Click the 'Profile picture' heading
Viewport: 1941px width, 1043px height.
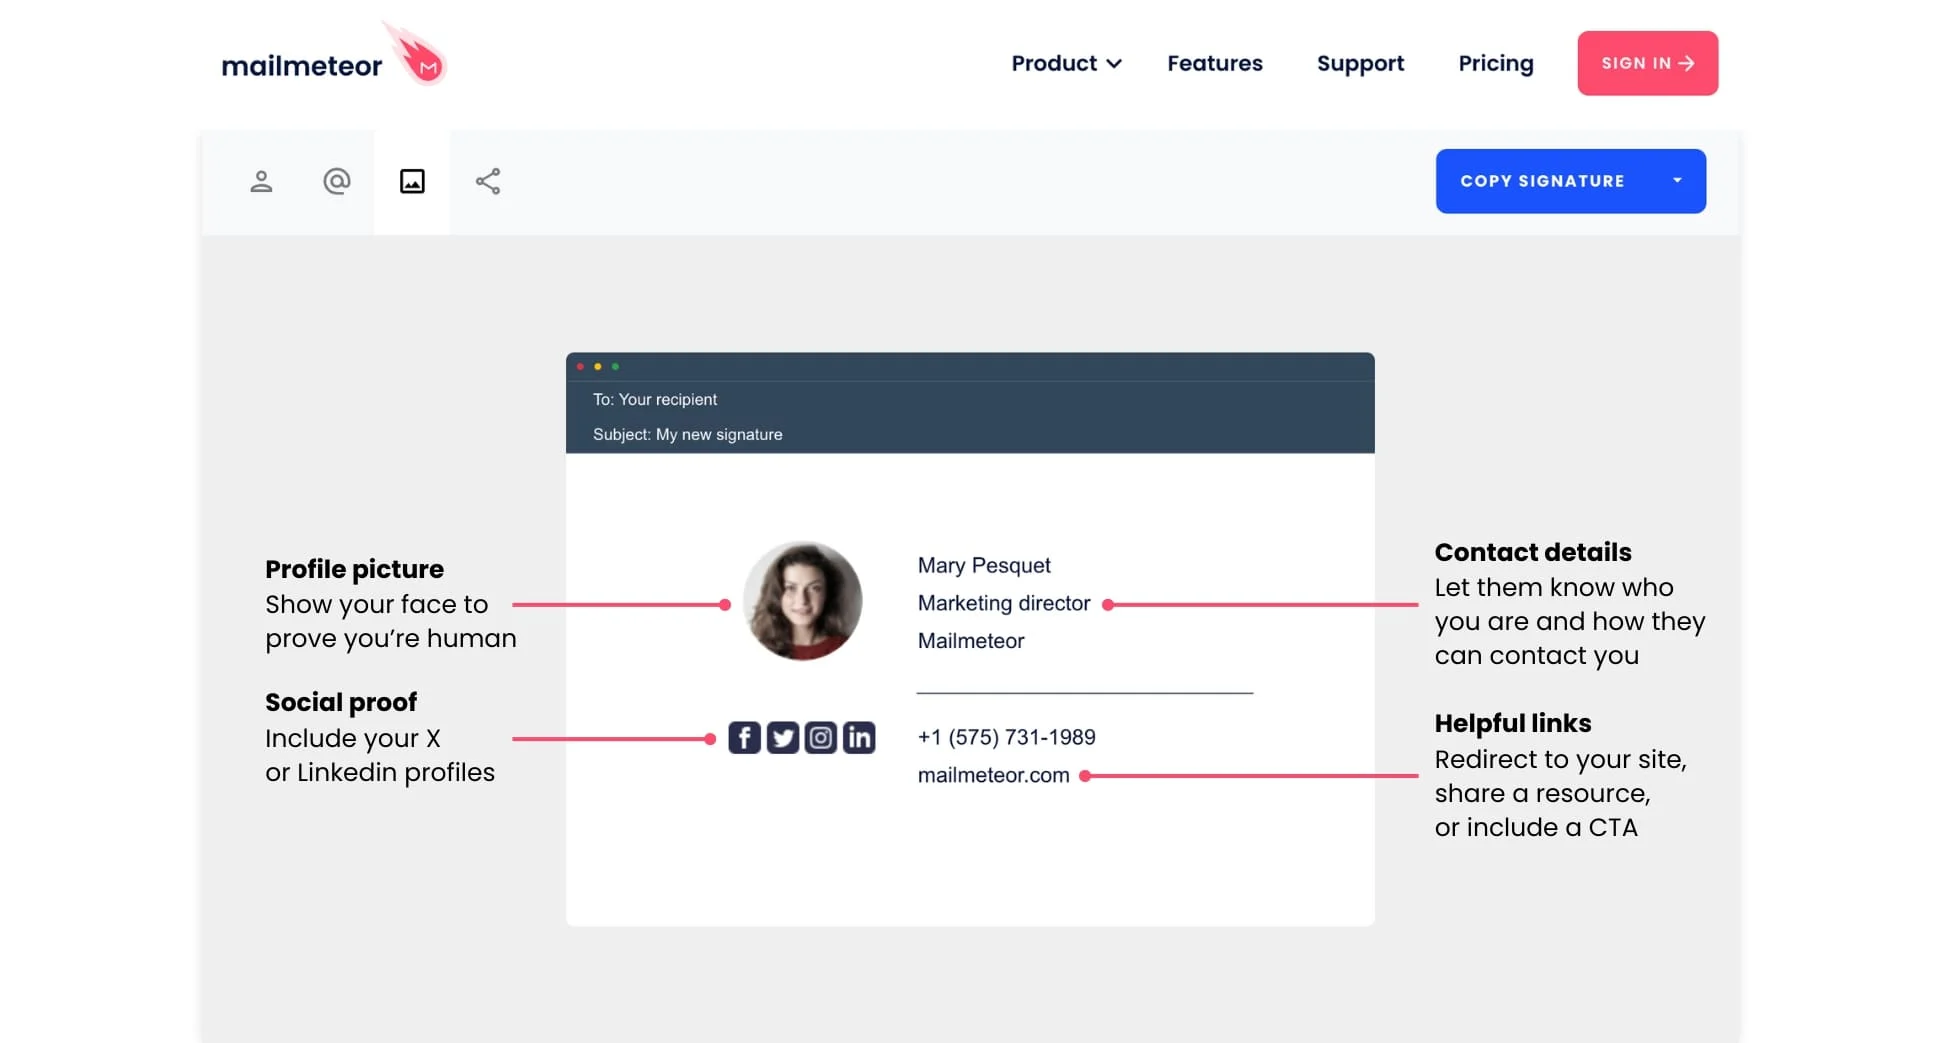click(x=354, y=569)
